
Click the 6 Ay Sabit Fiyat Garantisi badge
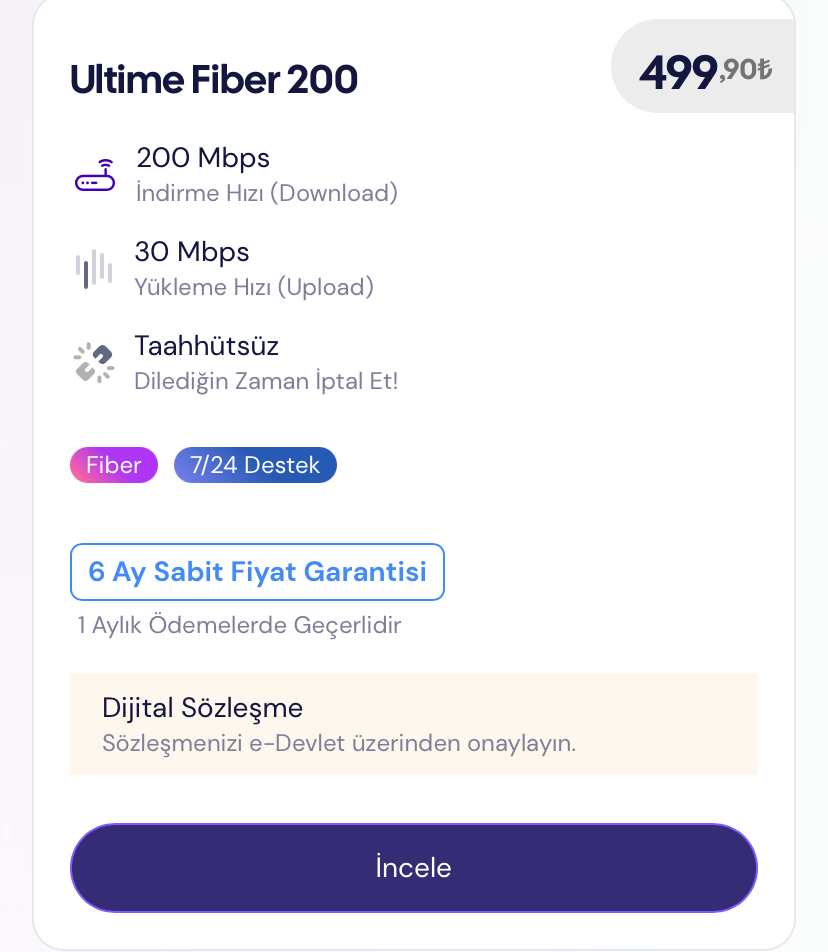point(257,572)
